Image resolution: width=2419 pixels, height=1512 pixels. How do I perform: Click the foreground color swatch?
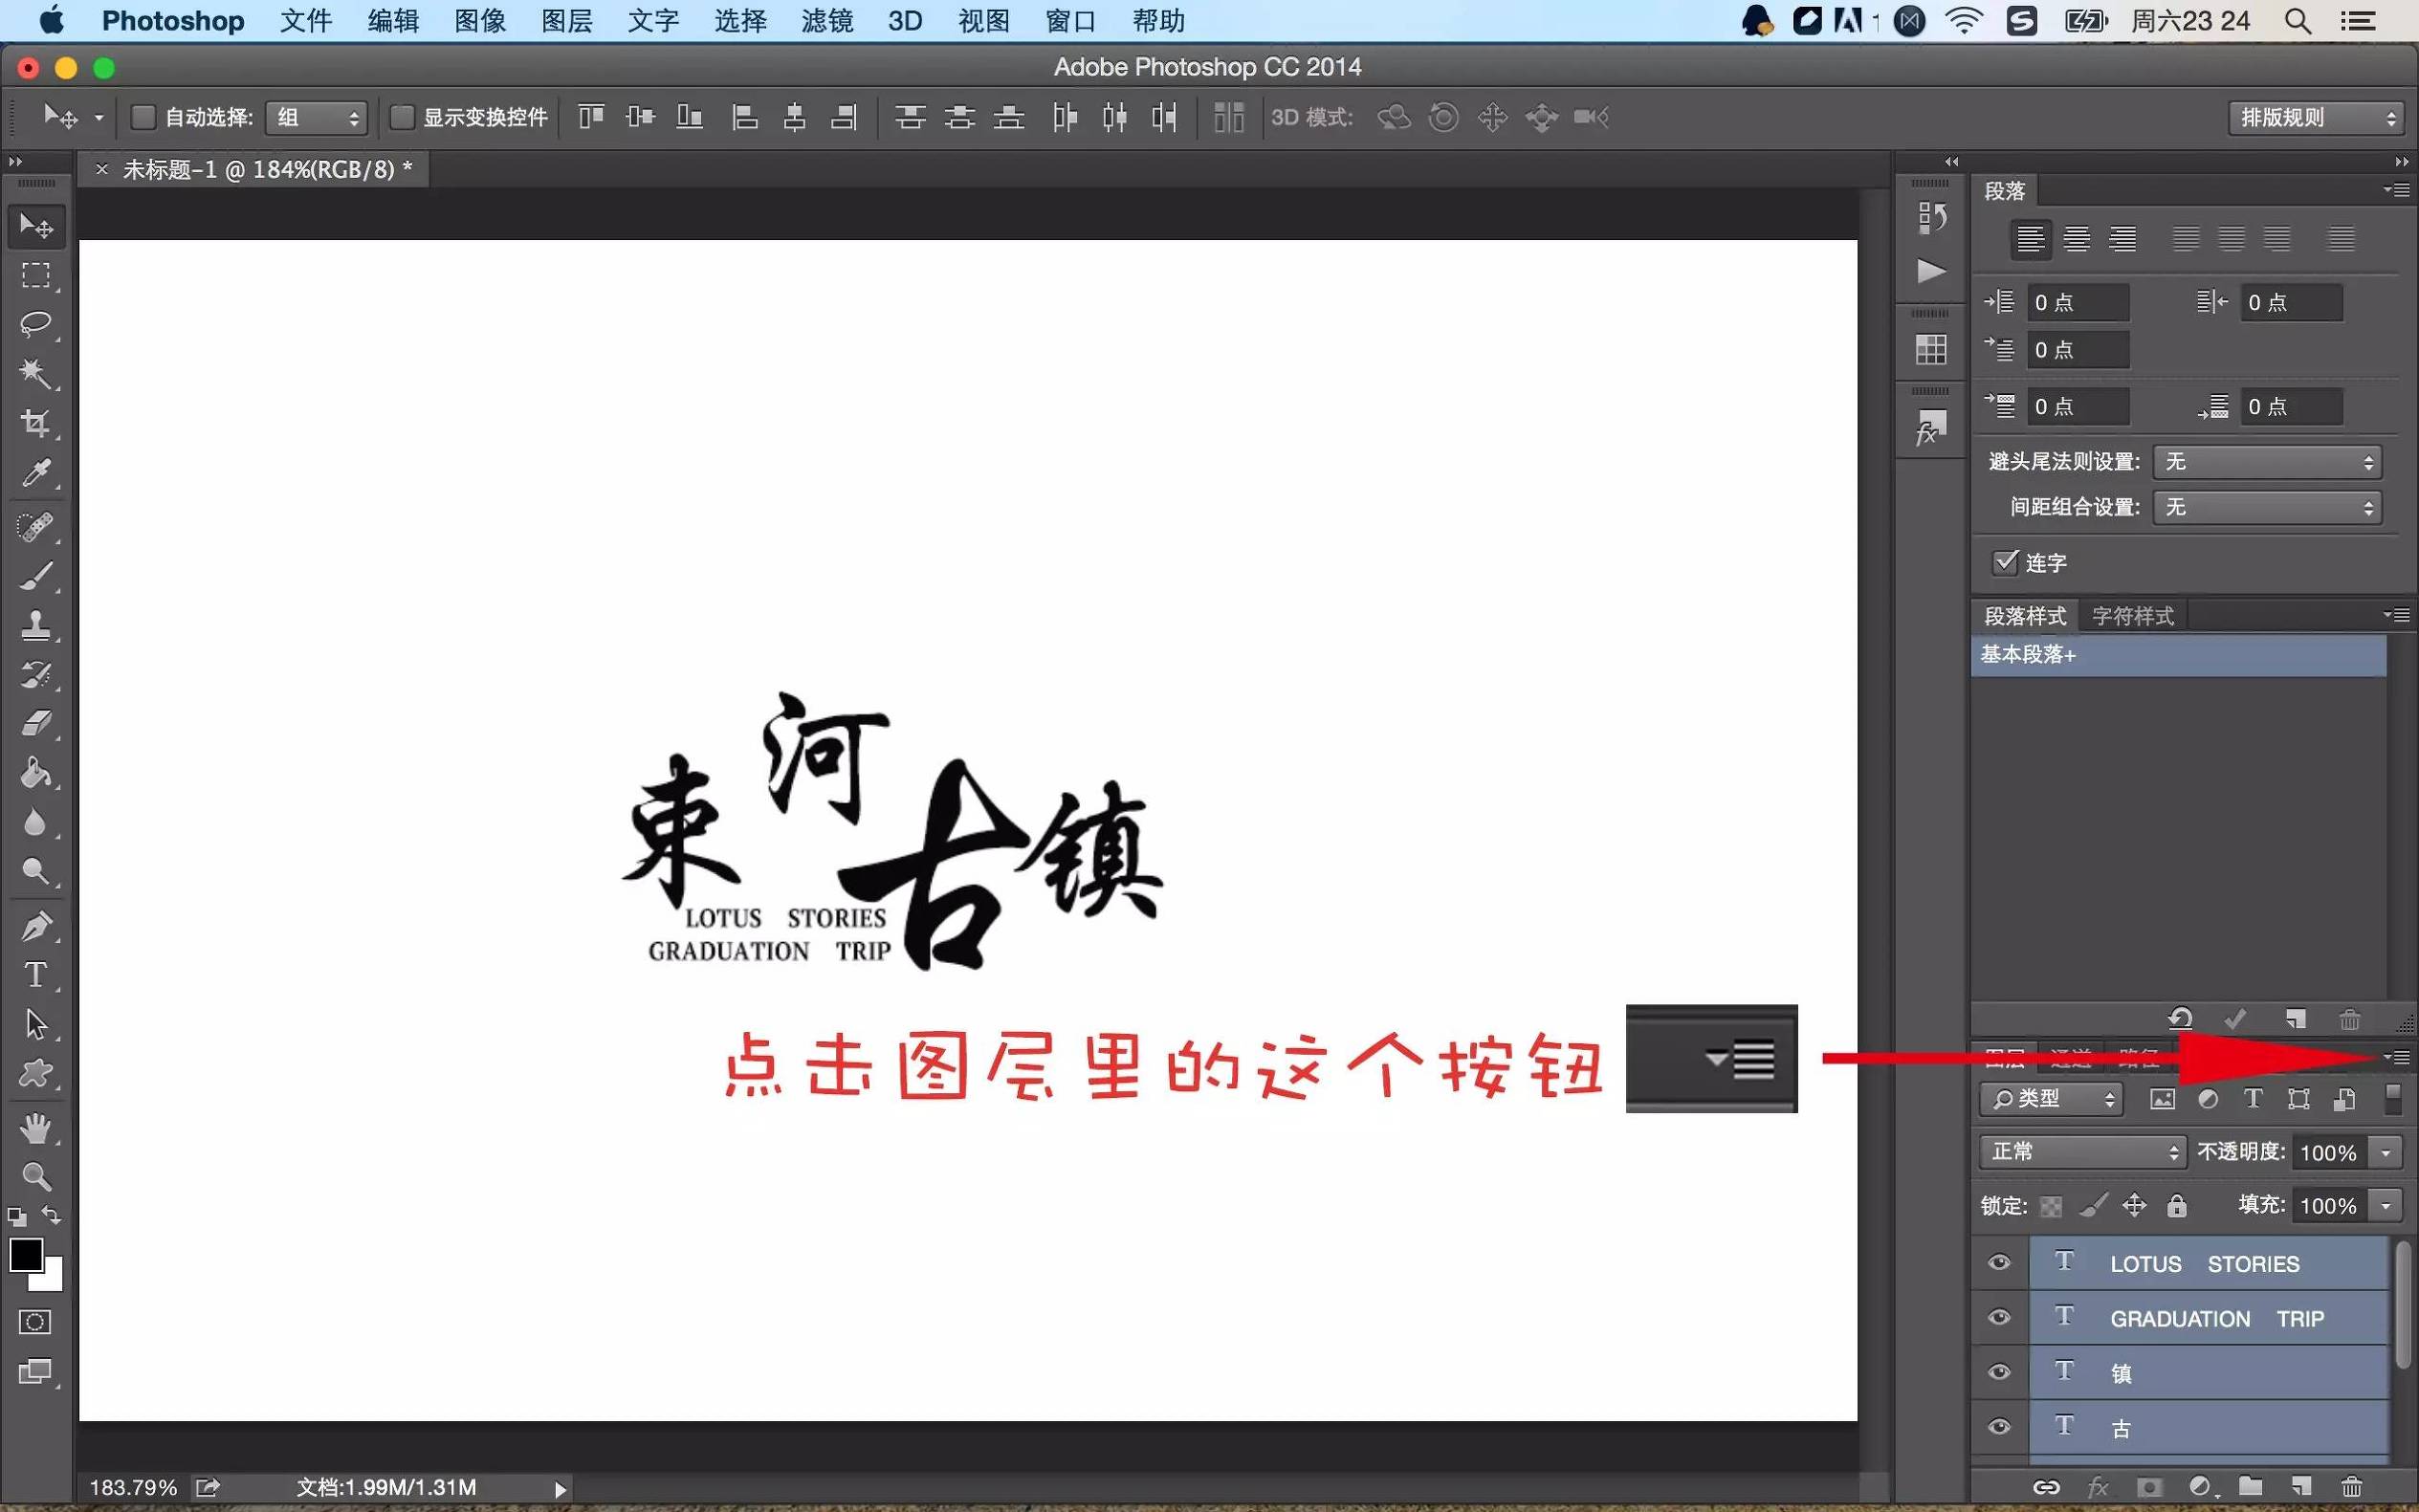click(x=27, y=1255)
